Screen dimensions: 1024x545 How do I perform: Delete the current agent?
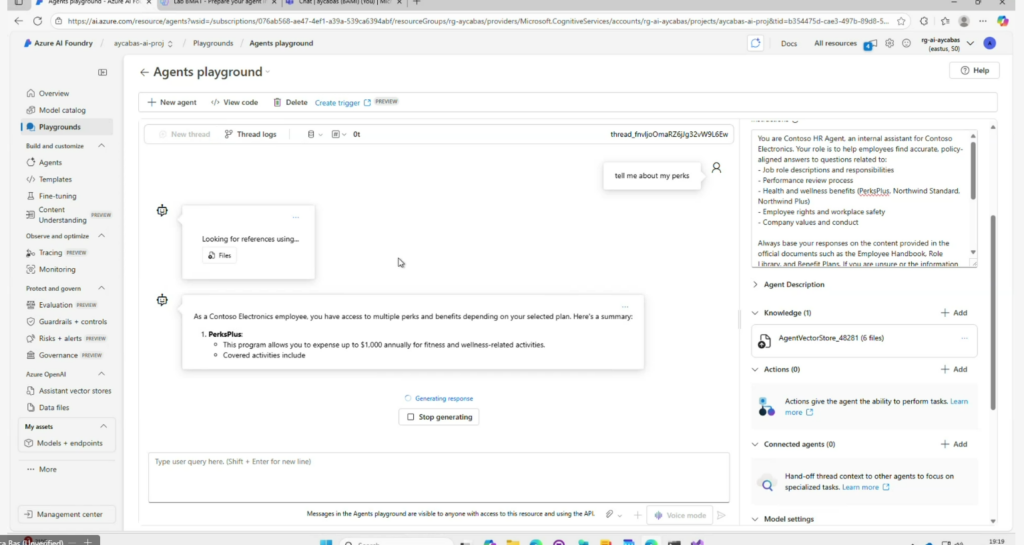pos(291,102)
